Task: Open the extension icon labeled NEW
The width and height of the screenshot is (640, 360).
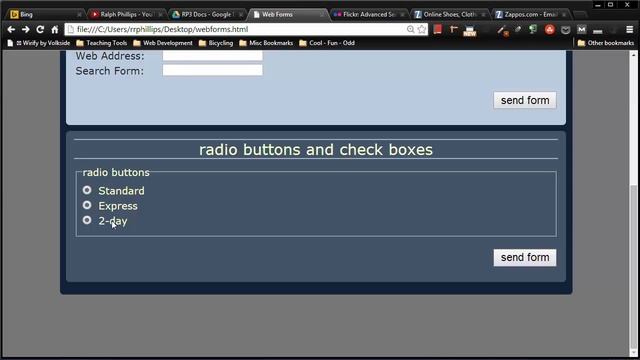Action: tap(470, 31)
